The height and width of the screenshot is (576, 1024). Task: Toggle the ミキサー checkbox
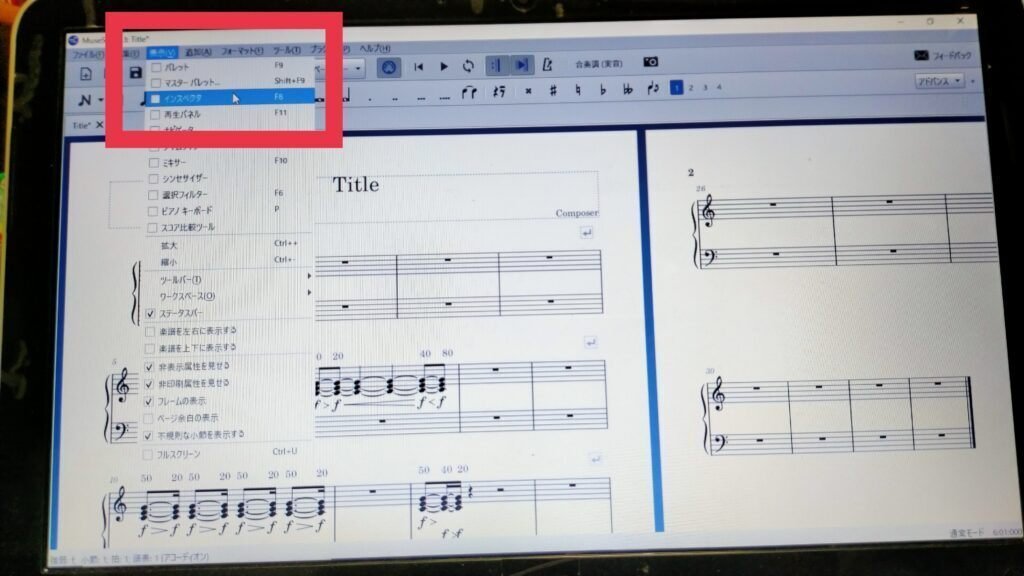153,163
